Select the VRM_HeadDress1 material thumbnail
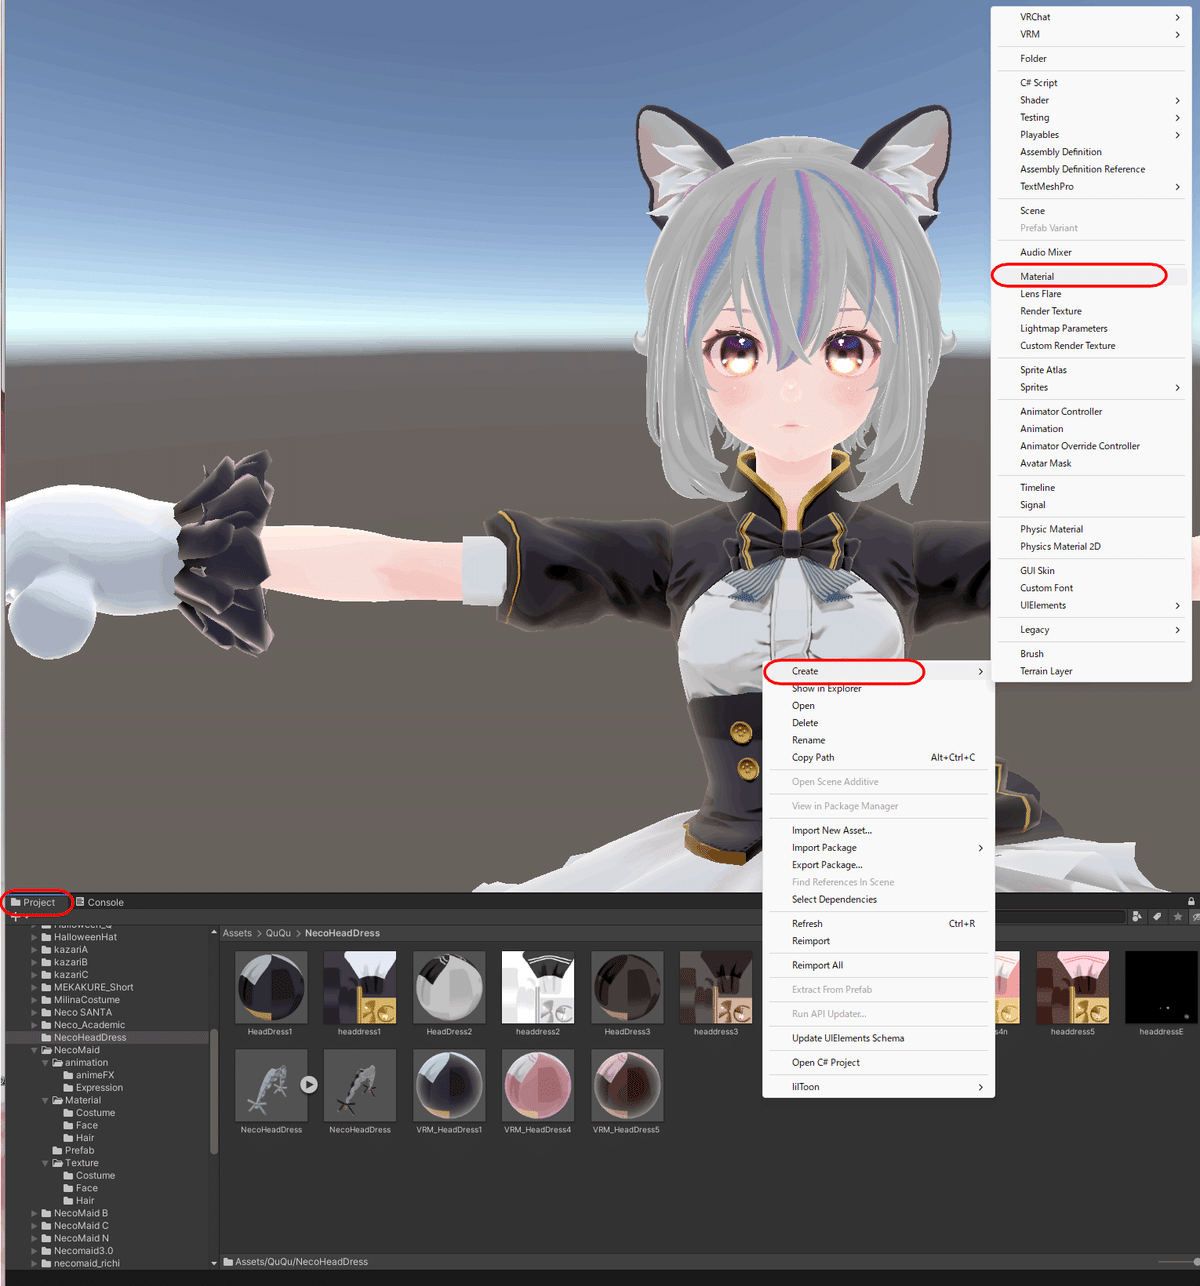This screenshot has height=1286, width=1200. [x=449, y=1085]
